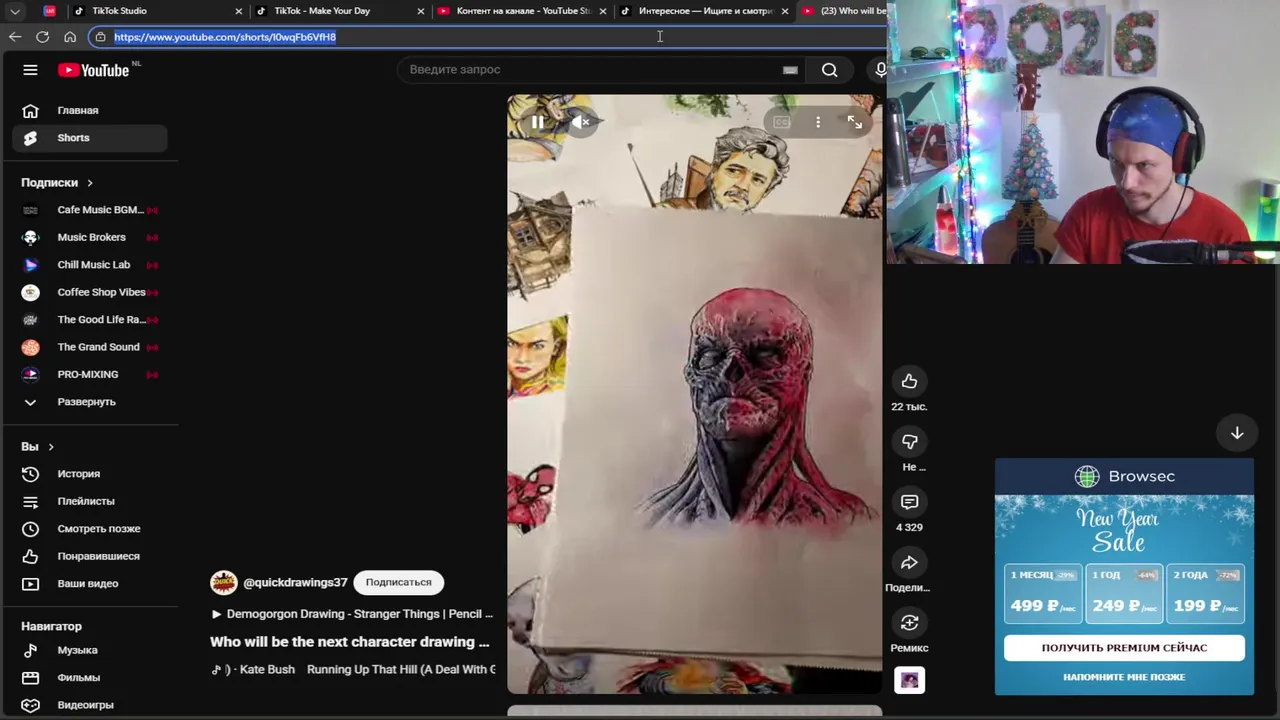Pause the Shorts video
The image size is (1280, 720).
(538, 122)
